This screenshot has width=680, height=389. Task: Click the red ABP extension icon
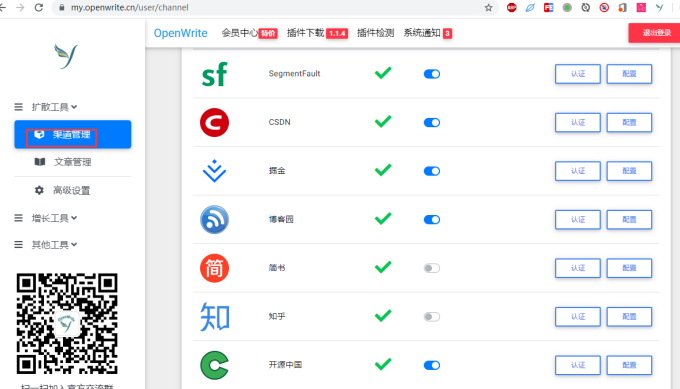click(512, 7)
